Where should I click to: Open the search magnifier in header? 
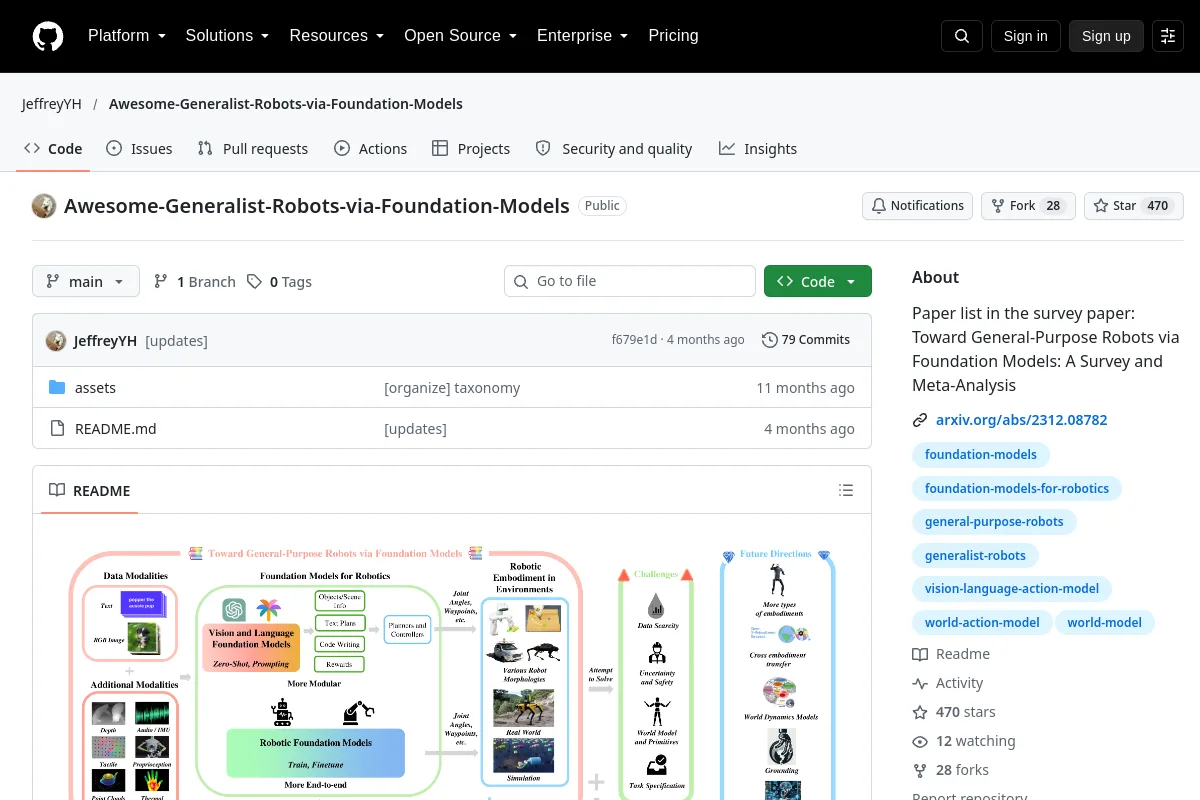coord(962,36)
